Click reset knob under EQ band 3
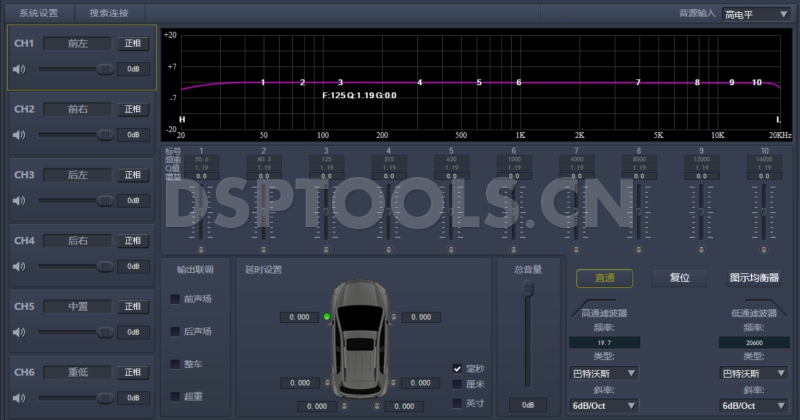 pos(326,250)
